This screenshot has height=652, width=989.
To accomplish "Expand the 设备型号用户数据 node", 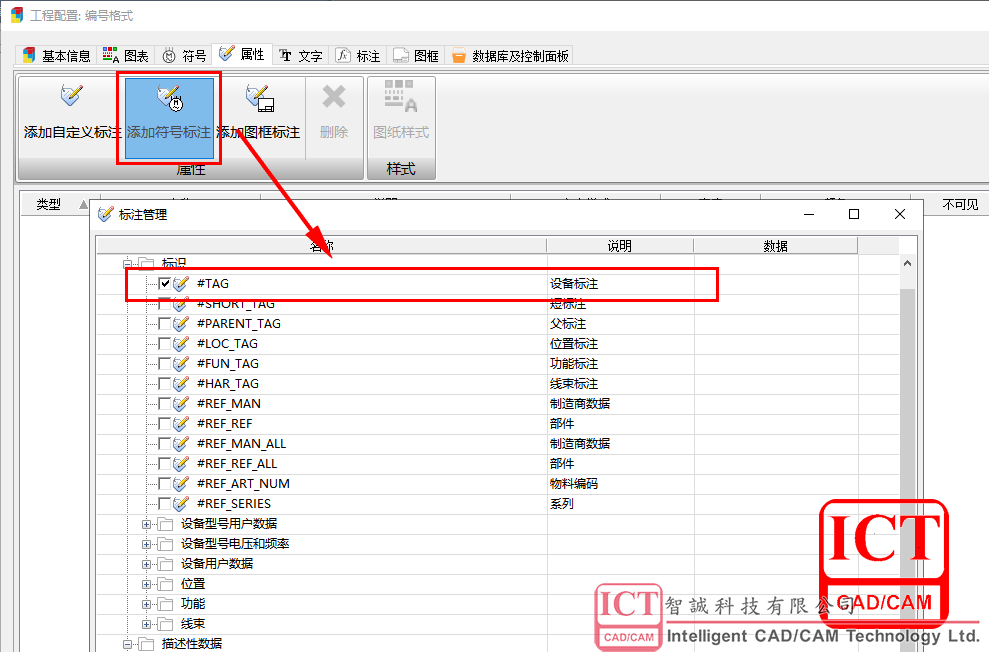I will 146,524.
